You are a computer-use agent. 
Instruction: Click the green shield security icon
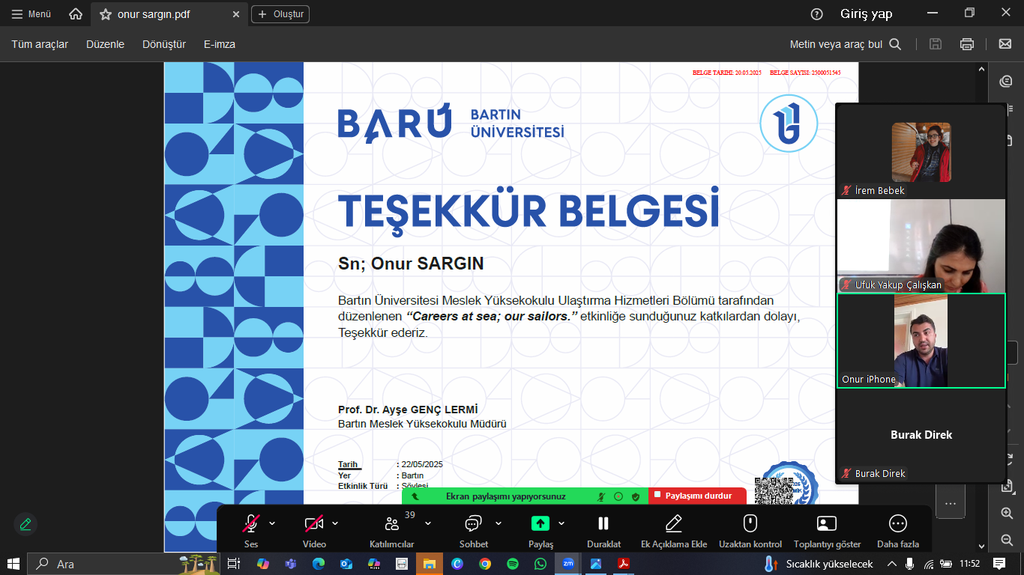click(635, 497)
